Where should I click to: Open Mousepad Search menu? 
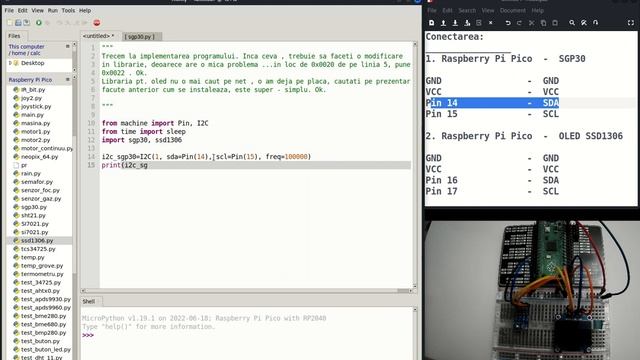pos(467,11)
